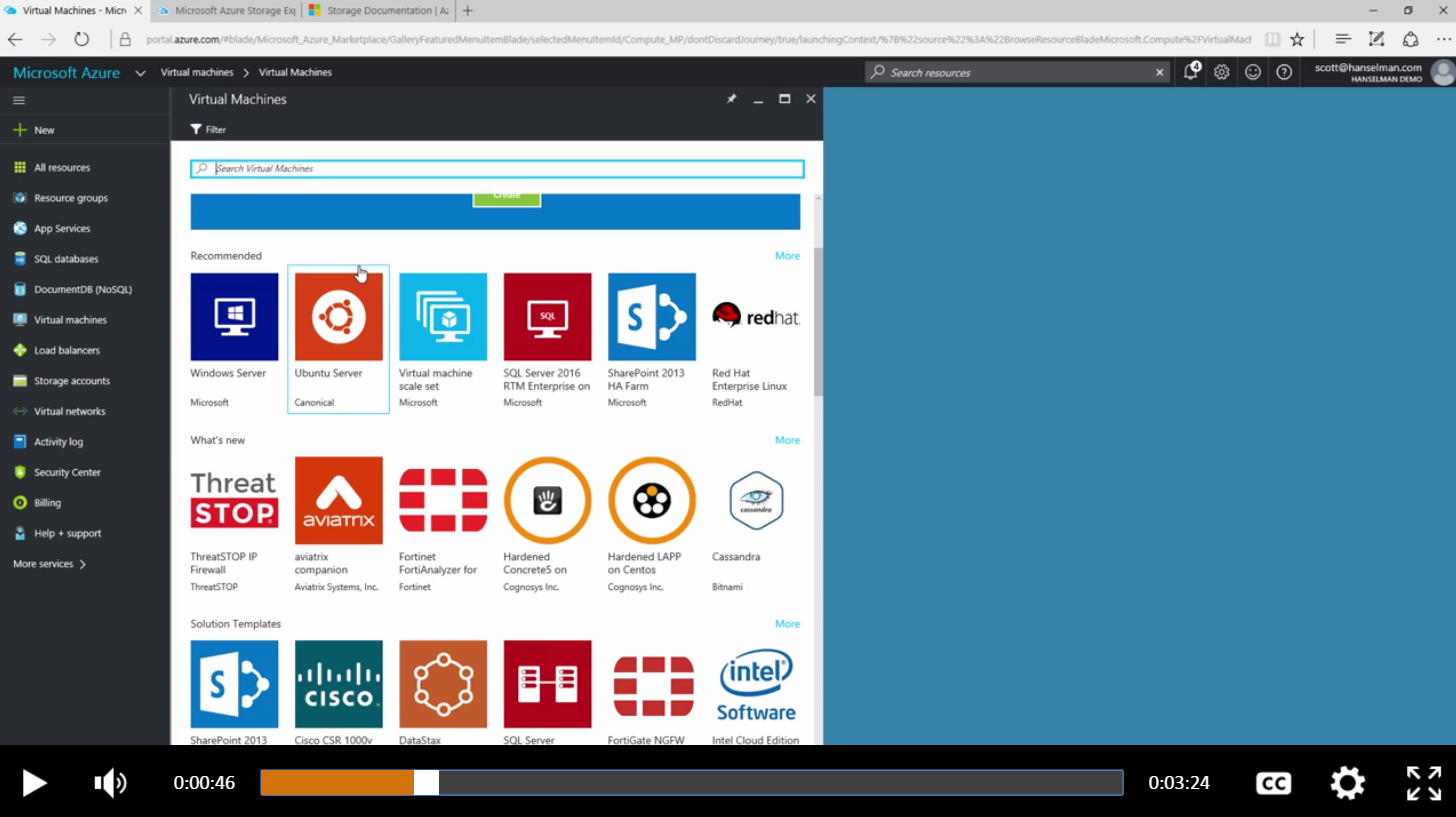This screenshot has width=1456, height=817.
Task: Expand More services in sidebar
Action: tap(49, 564)
